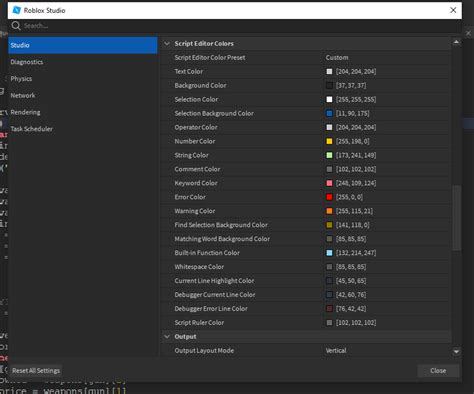Click the Selection Background Color swatch
This screenshot has height=394, width=474.
click(329, 114)
